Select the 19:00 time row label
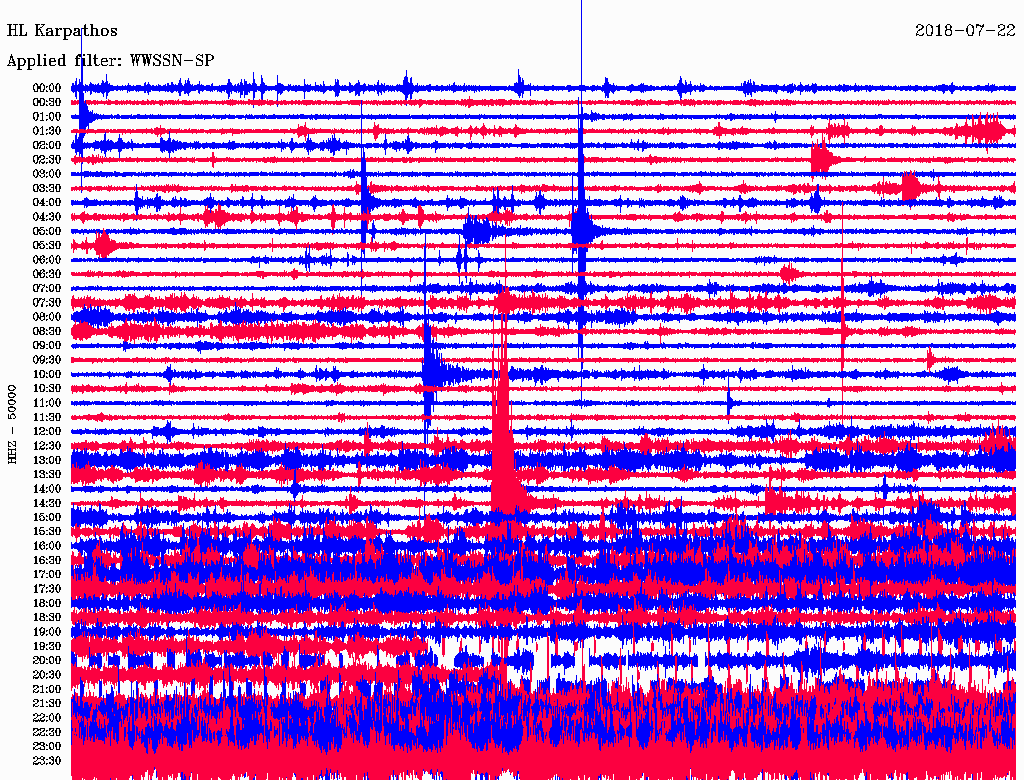 pyautogui.click(x=47, y=632)
